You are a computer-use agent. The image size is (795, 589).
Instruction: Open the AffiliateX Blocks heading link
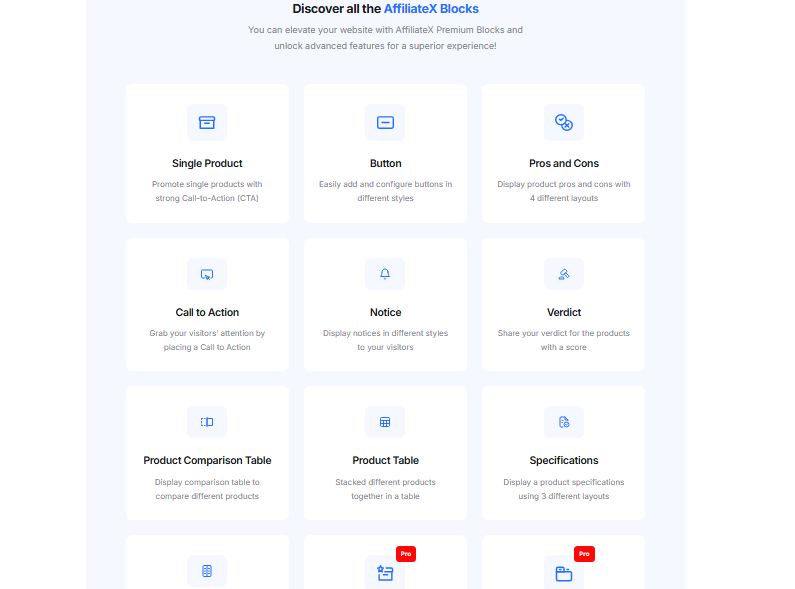click(431, 9)
